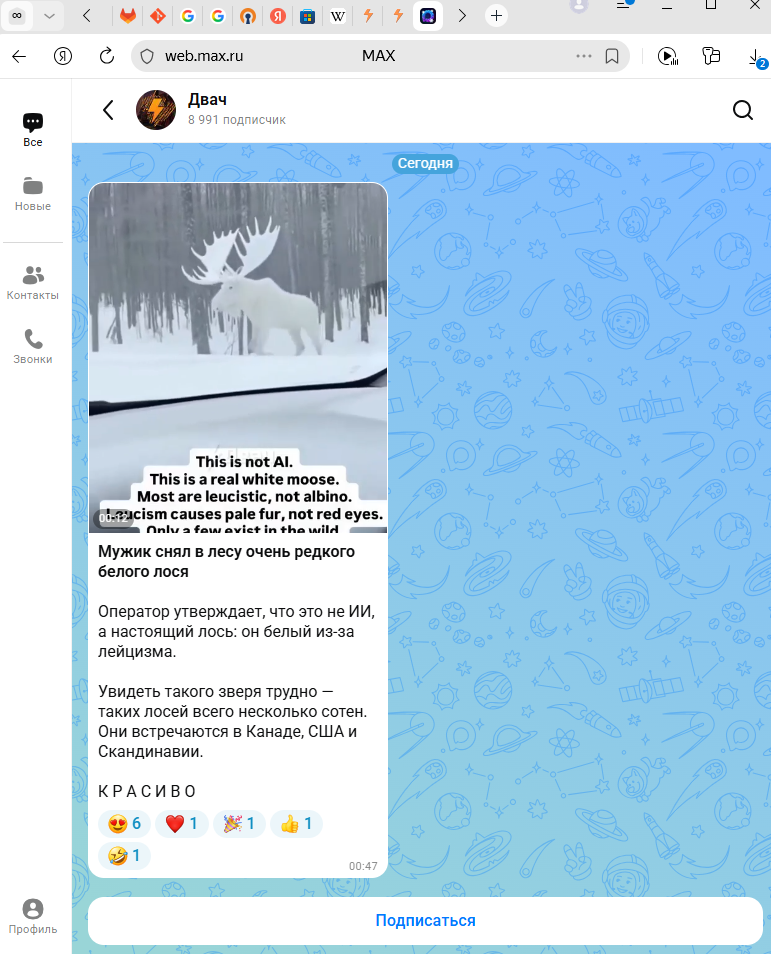Play the white moose video
The height and width of the screenshot is (954, 771).
click(x=238, y=358)
